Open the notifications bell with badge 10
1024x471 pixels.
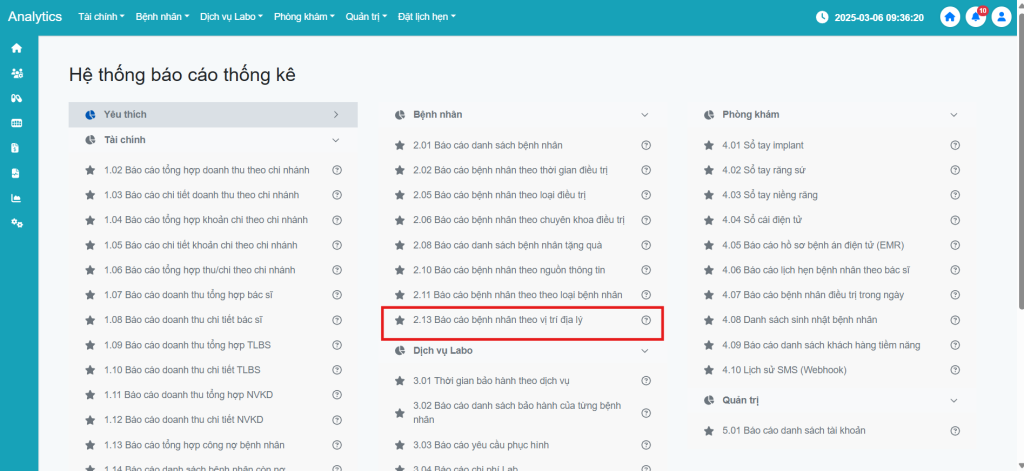point(975,17)
